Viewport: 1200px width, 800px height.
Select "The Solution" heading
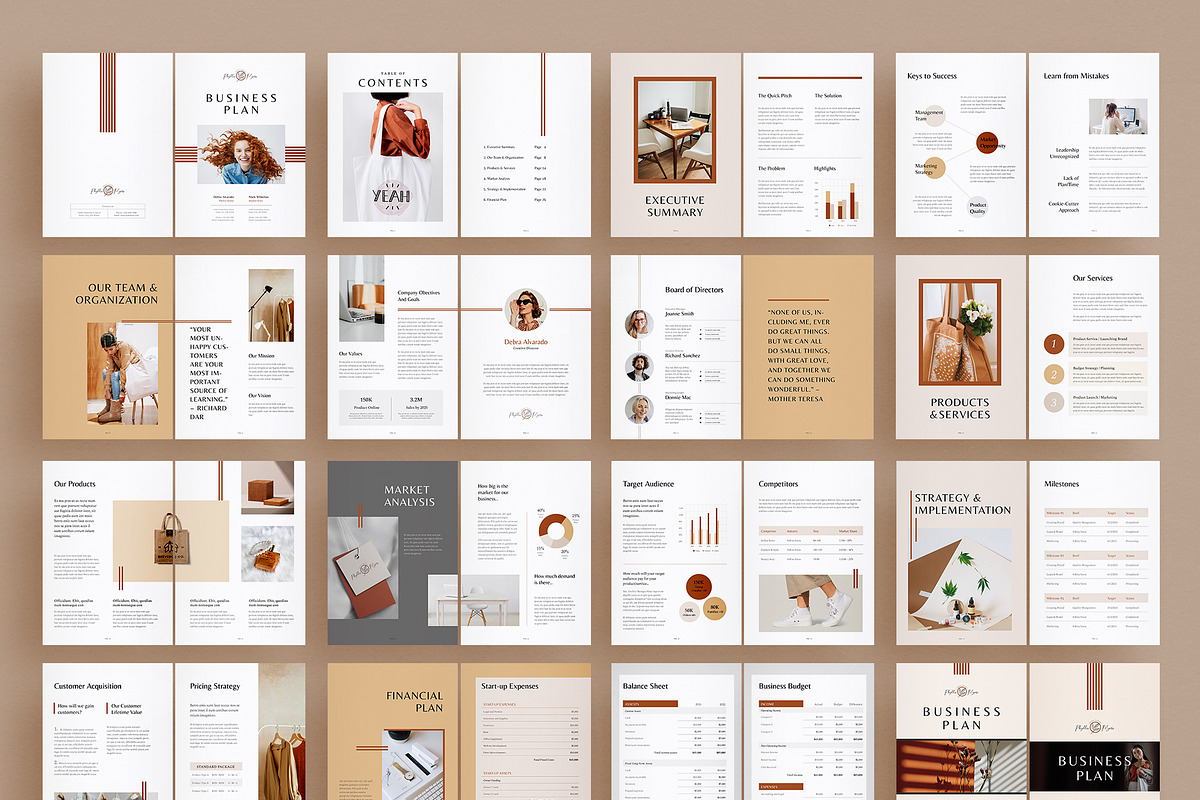pyautogui.click(x=829, y=96)
